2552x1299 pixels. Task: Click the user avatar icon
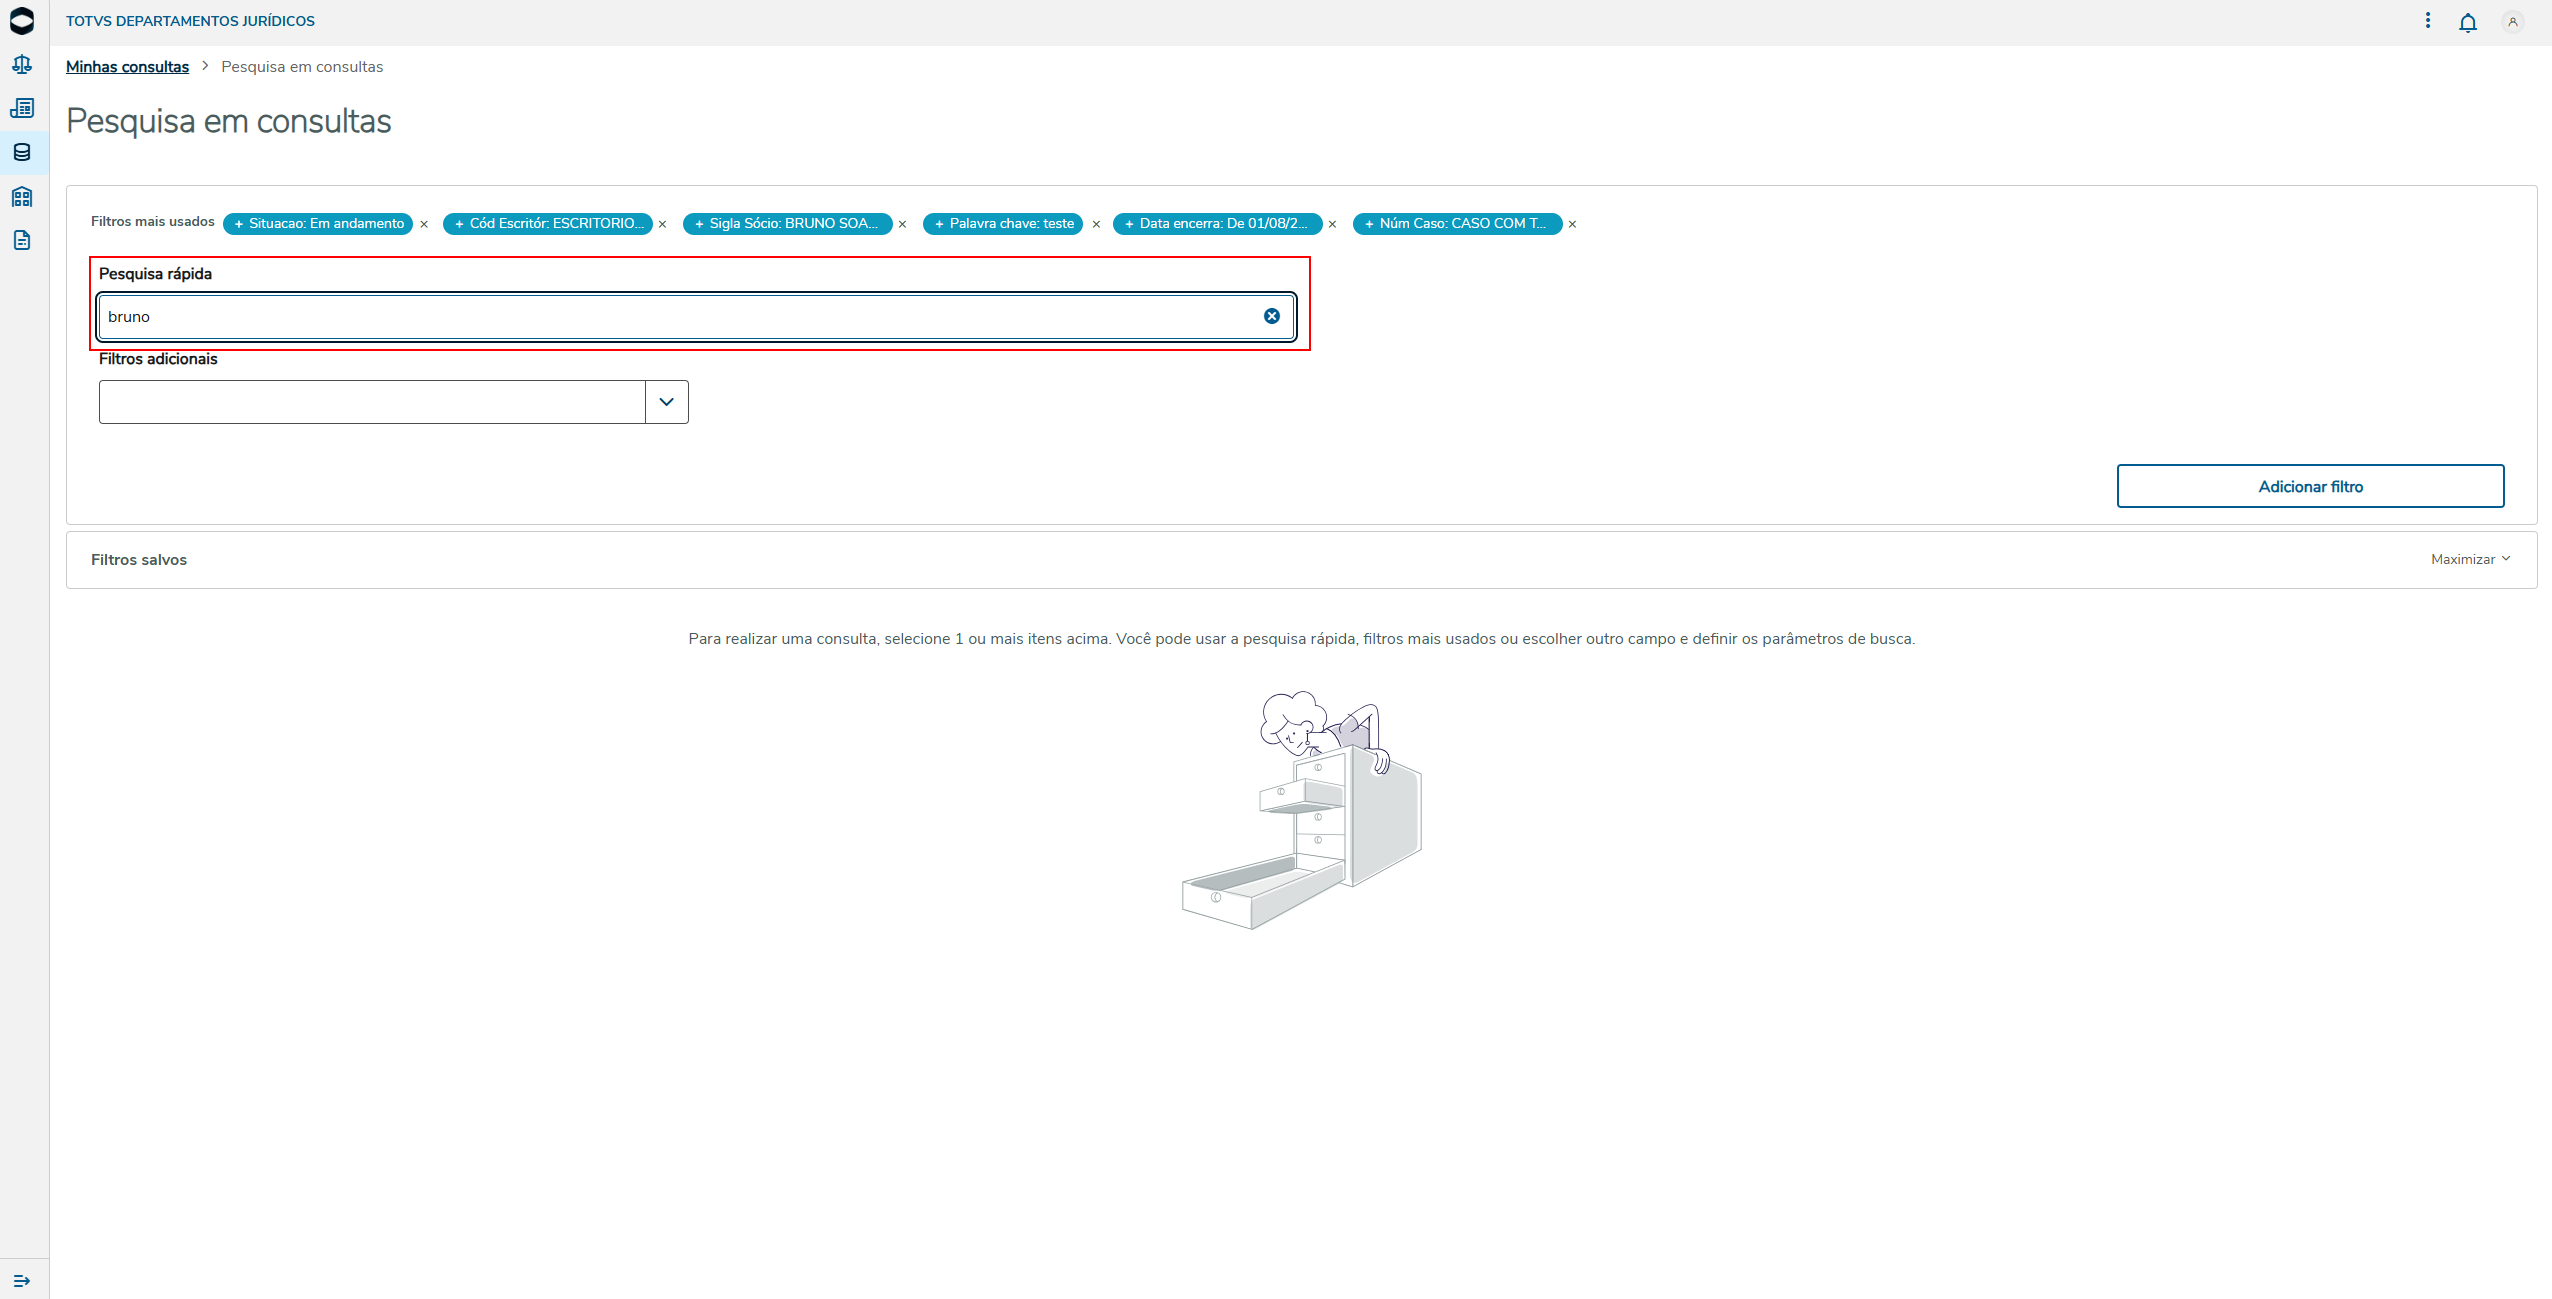coord(2512,22)
